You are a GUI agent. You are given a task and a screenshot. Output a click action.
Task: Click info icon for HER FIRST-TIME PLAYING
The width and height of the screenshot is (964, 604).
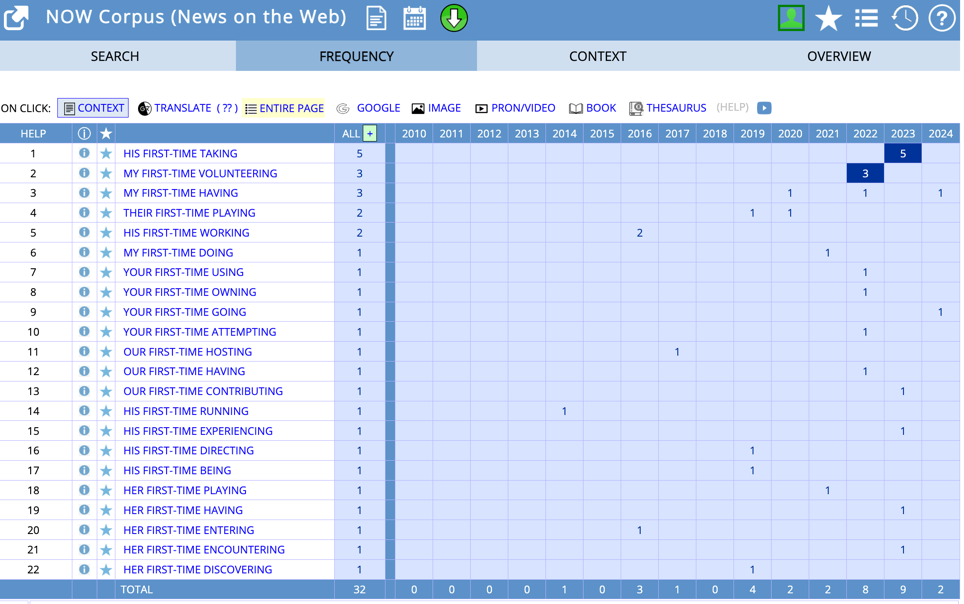[84, 490]
